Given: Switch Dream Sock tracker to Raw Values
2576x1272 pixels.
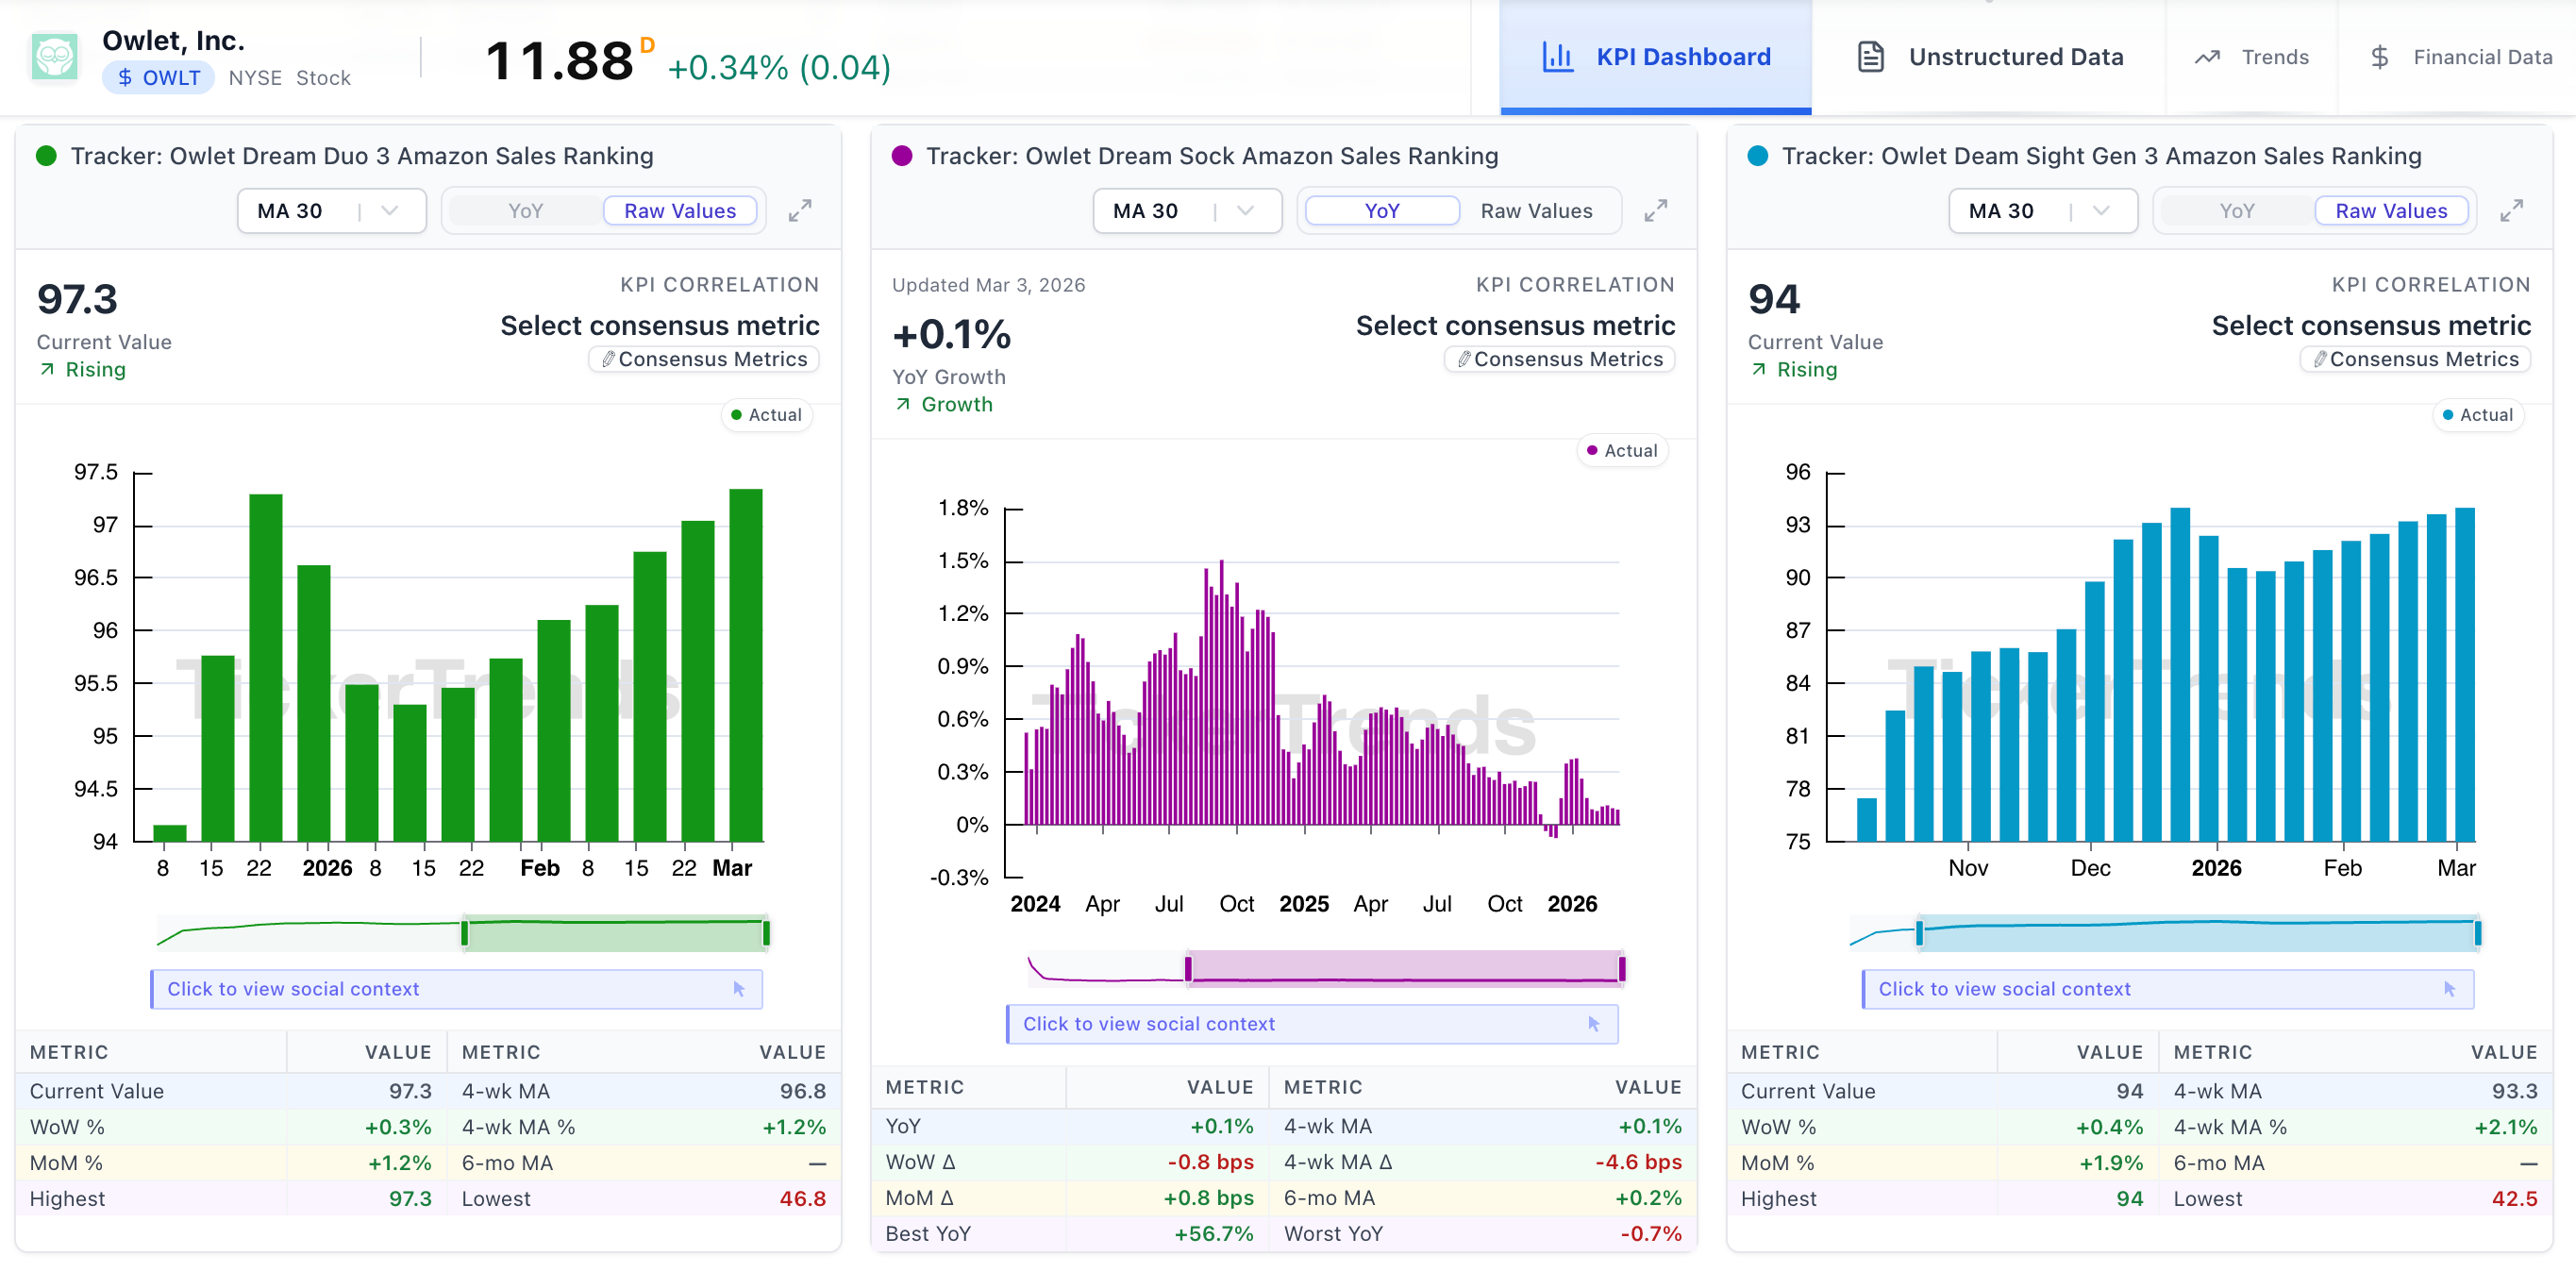Looking at the screenshot, I should click(1536, 211).
